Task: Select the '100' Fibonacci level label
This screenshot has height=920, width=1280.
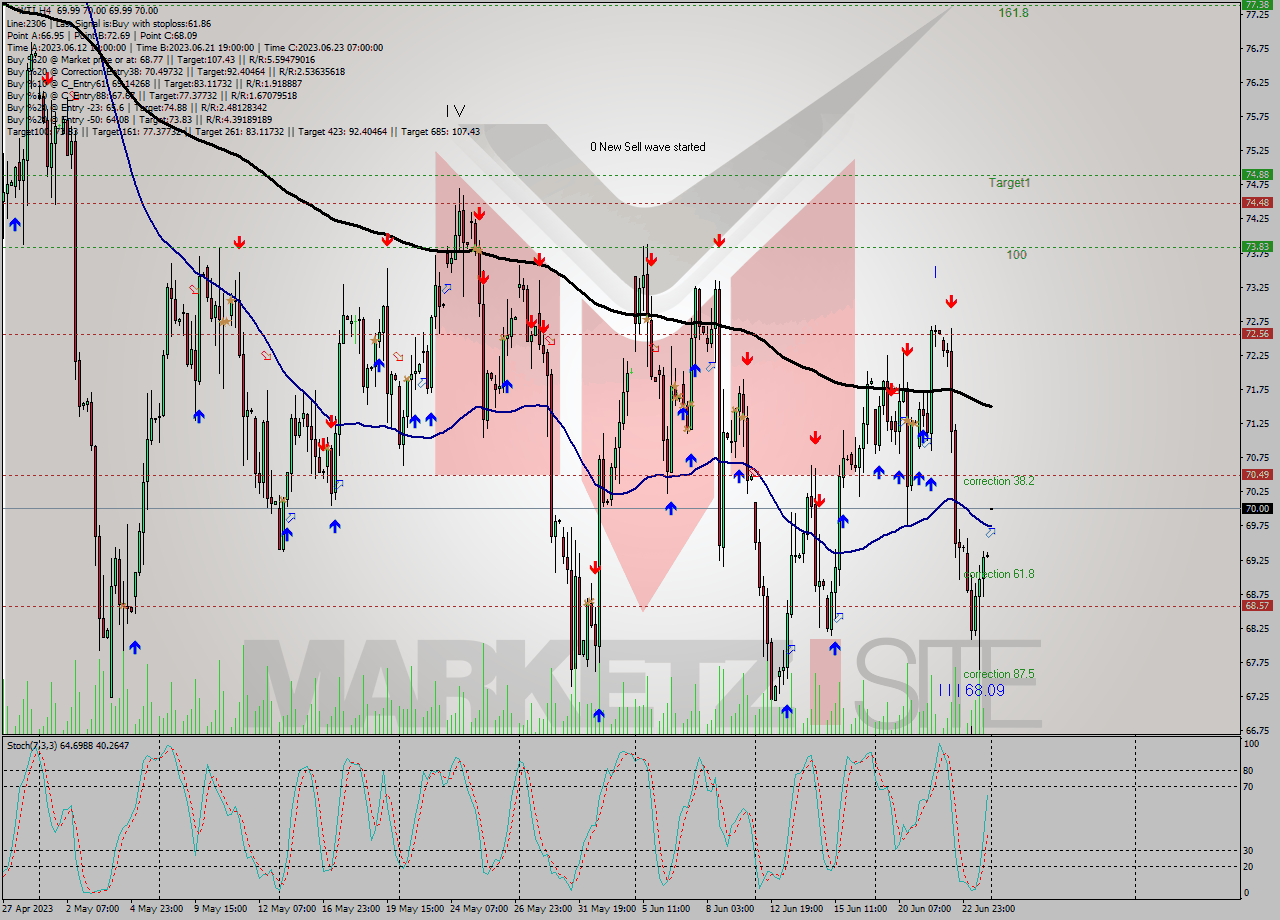Action: 1016,255
